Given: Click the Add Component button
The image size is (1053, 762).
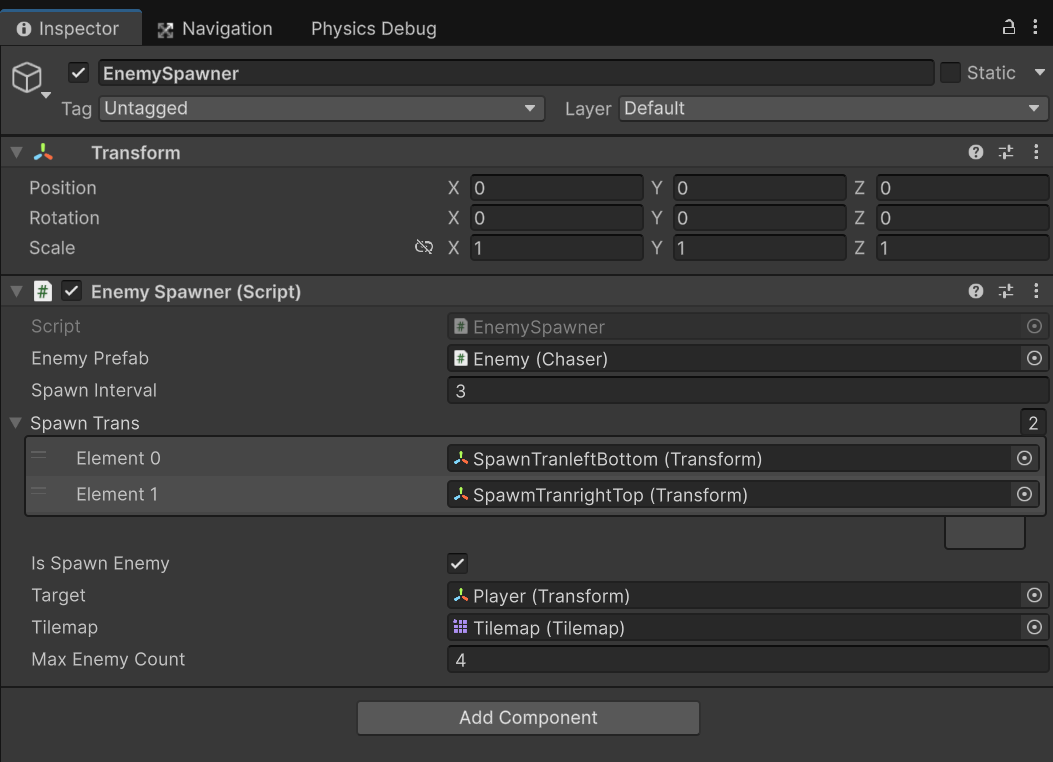Looking at the screenshot, I should (x=528, y=717).
